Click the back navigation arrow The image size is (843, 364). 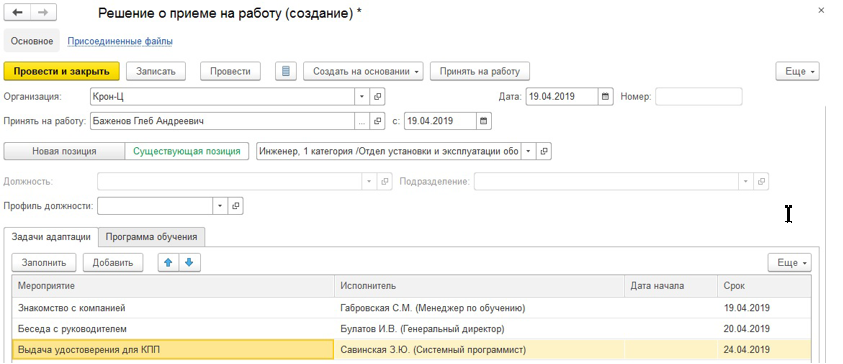click(17, 12)
